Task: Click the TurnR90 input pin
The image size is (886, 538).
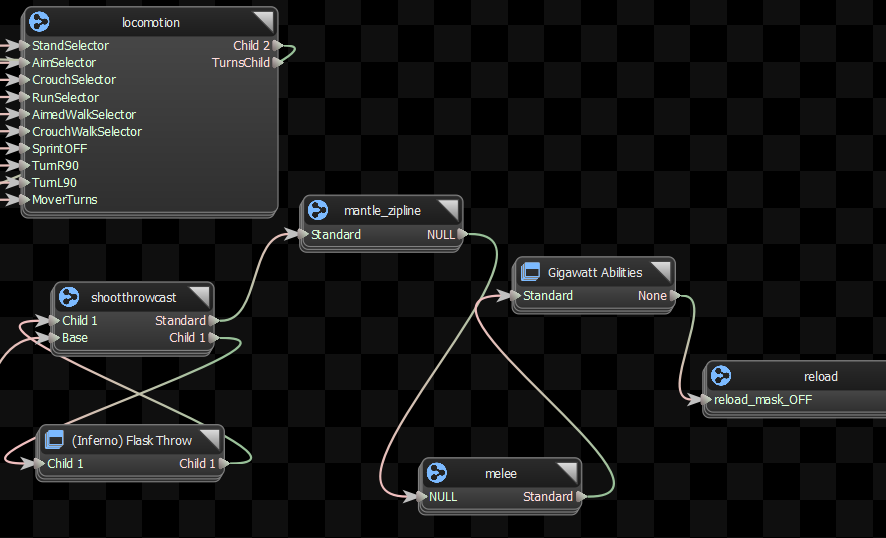Action: [24, 166]
